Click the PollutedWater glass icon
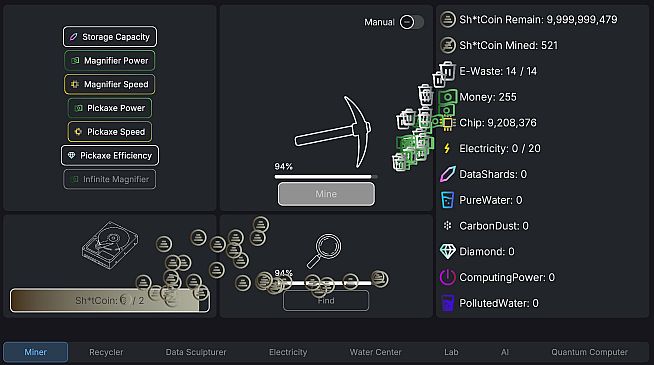654x365 pixels. pos(448,303)
